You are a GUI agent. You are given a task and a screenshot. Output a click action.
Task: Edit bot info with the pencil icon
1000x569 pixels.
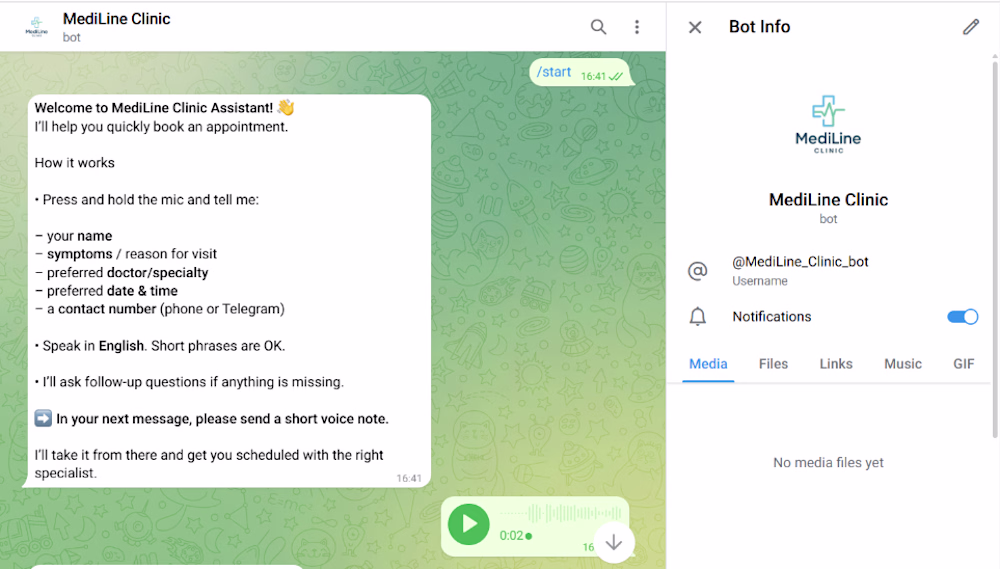971,27
